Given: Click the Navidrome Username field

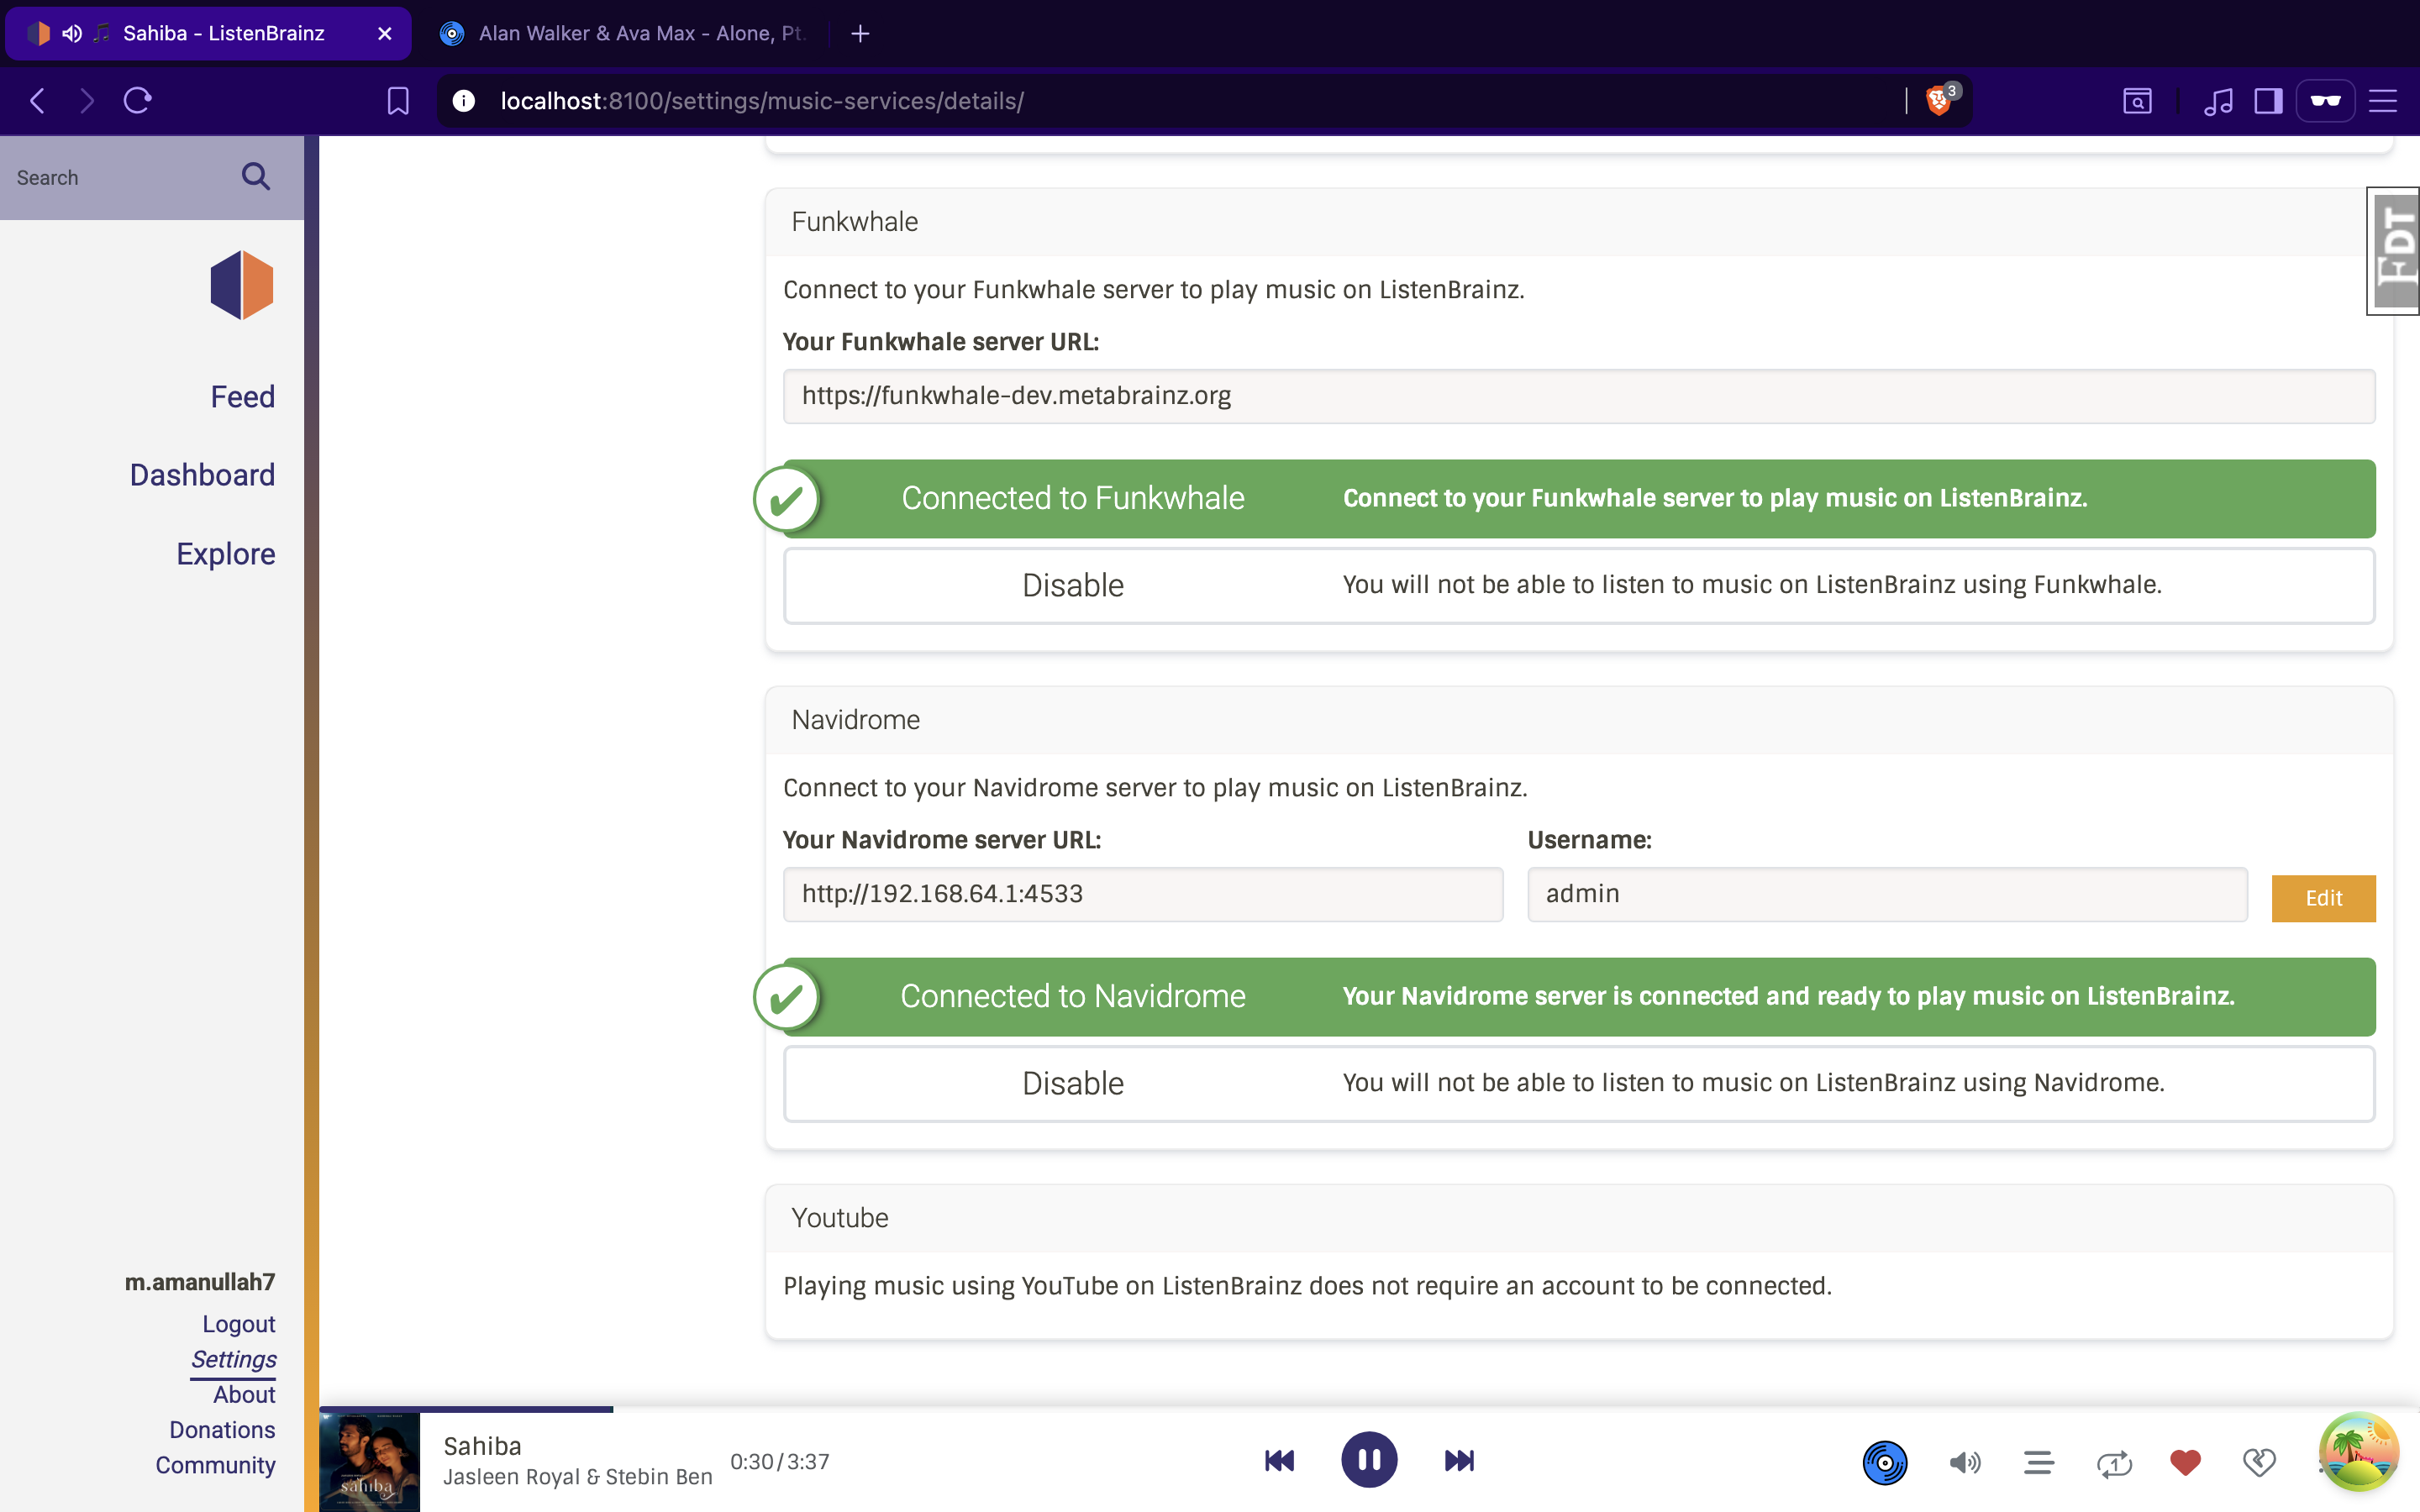Looking at the screenshot, I should (1887, 894).
